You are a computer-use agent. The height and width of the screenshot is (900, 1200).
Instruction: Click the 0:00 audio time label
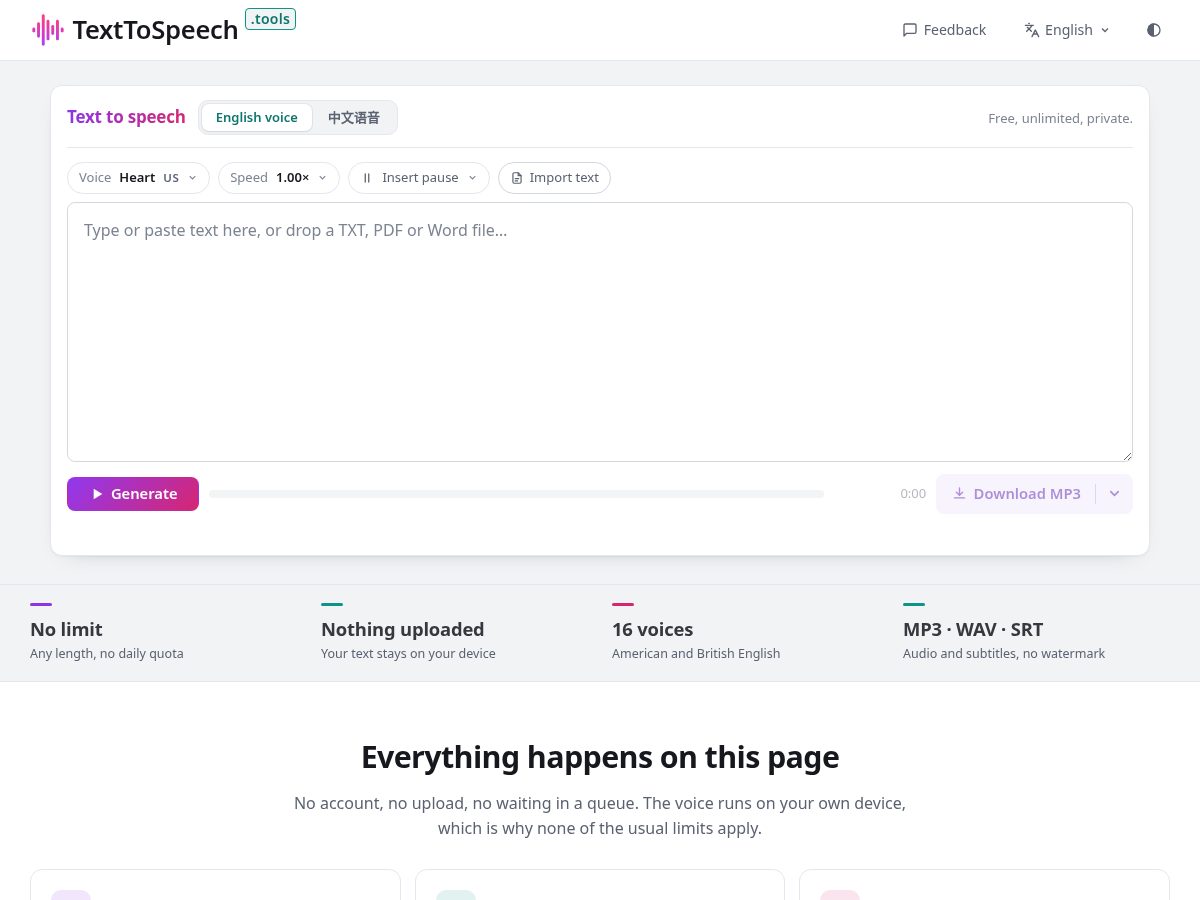point(913,494)
